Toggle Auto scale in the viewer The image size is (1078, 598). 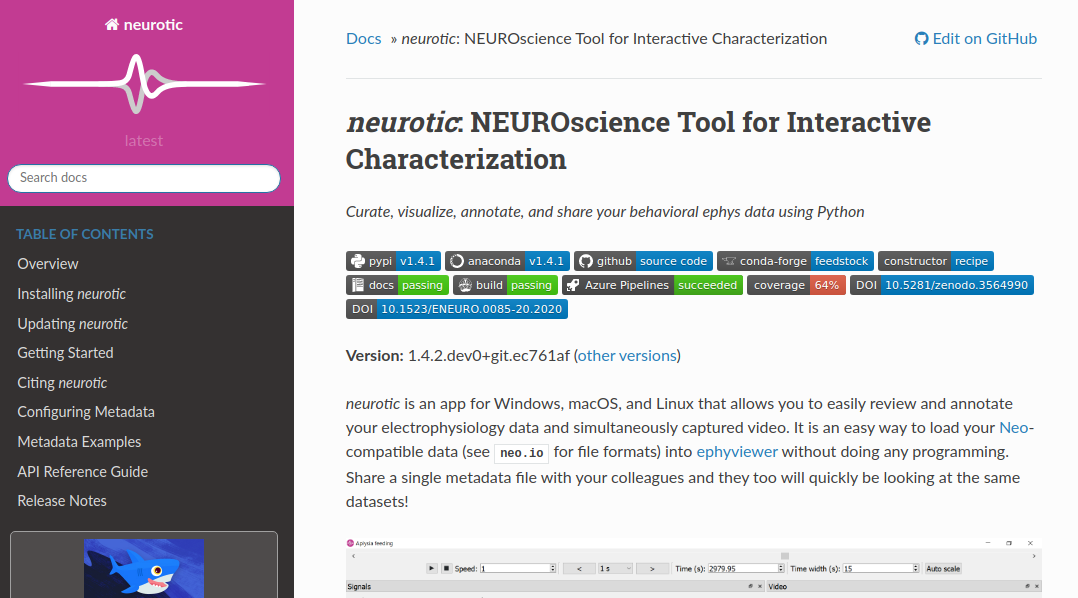point(942,568)
